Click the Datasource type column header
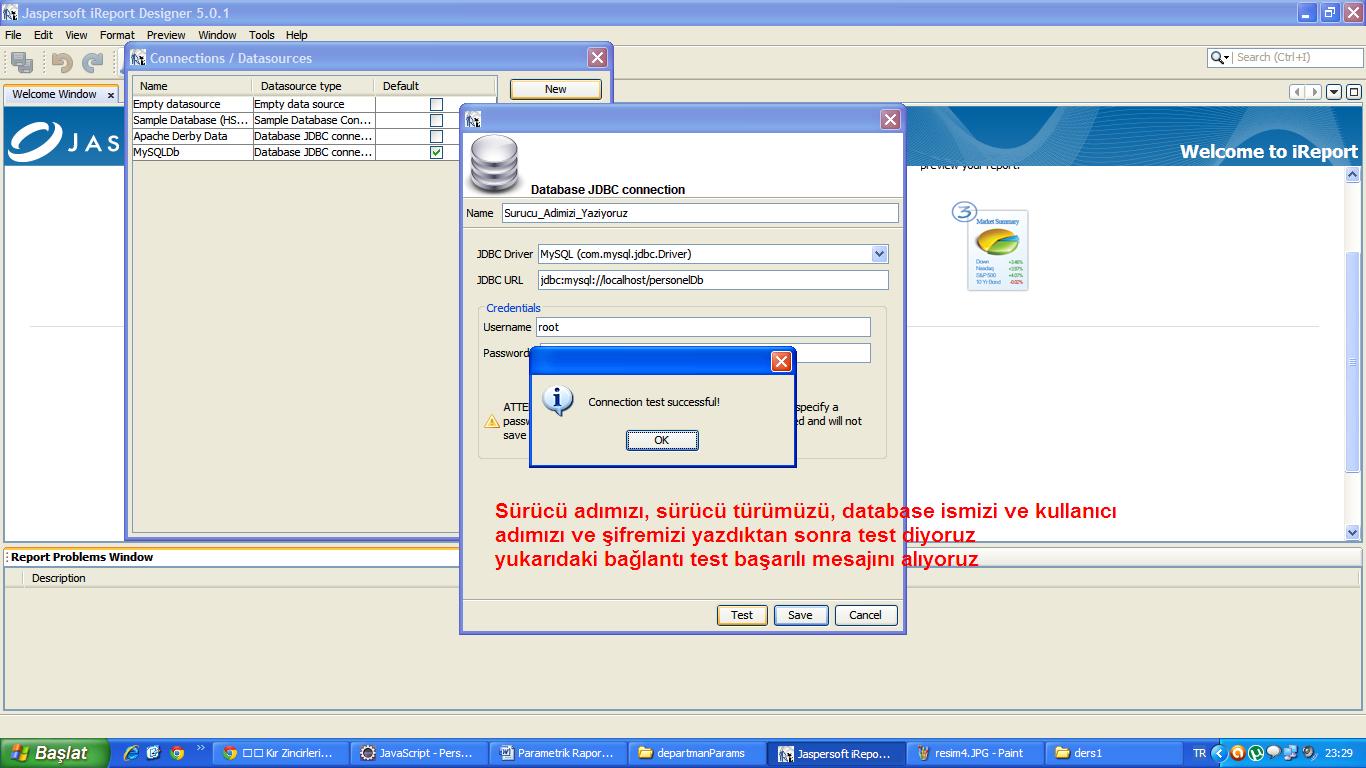 point(314,86)
